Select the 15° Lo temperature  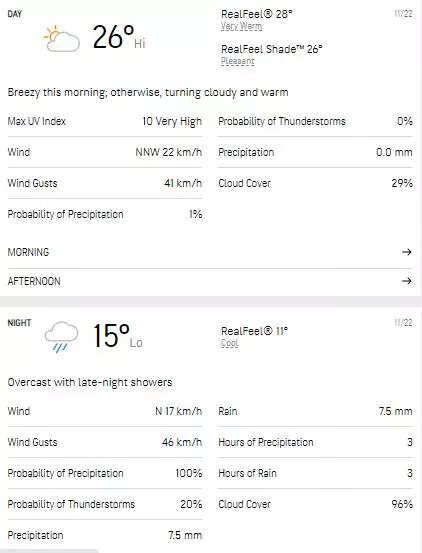click(x=118, y=336)
